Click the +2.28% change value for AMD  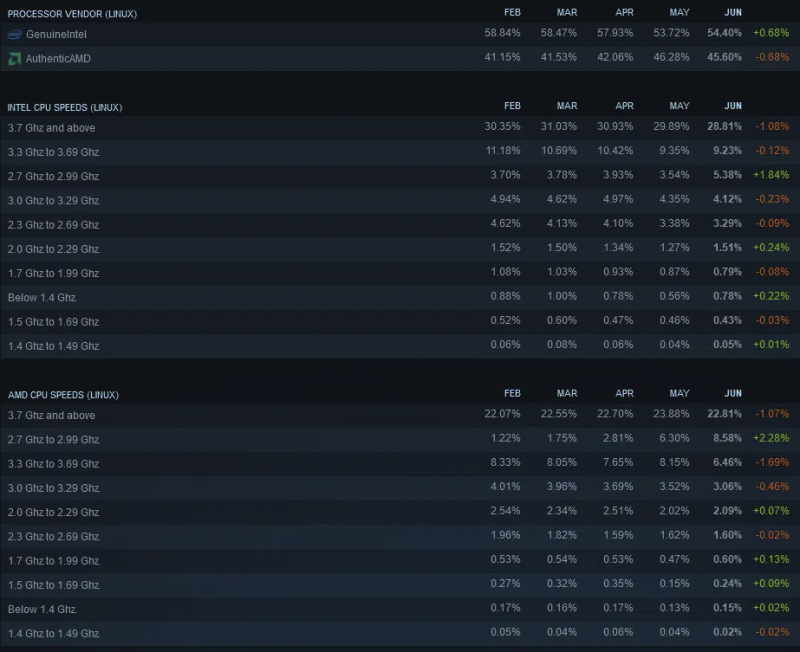tap(771, 438)
